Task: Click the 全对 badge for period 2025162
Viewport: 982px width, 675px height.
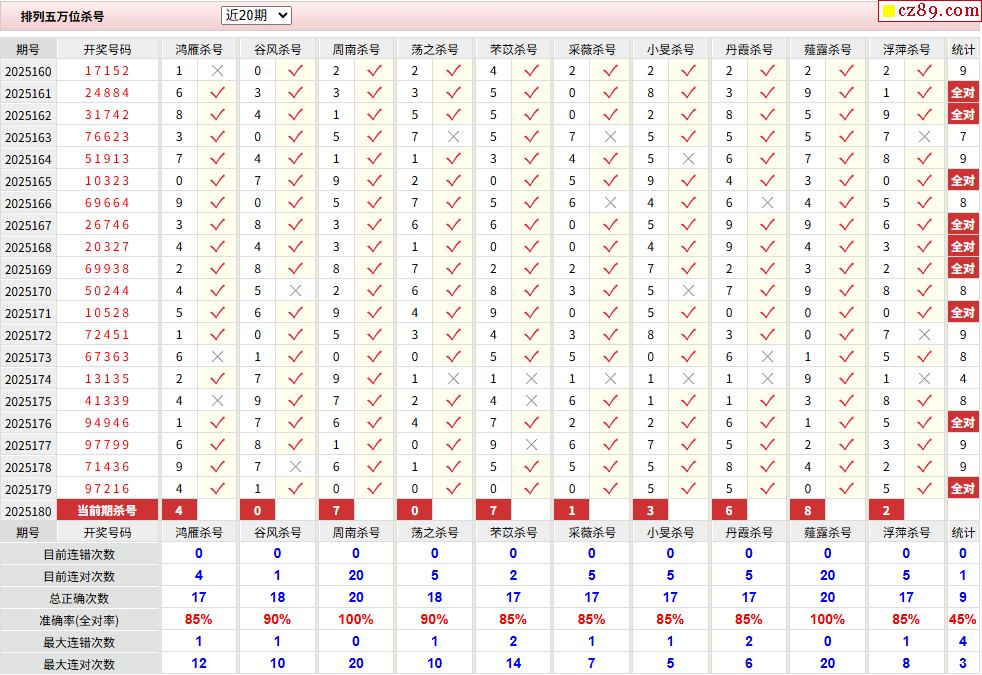Action: click(963, 115)
